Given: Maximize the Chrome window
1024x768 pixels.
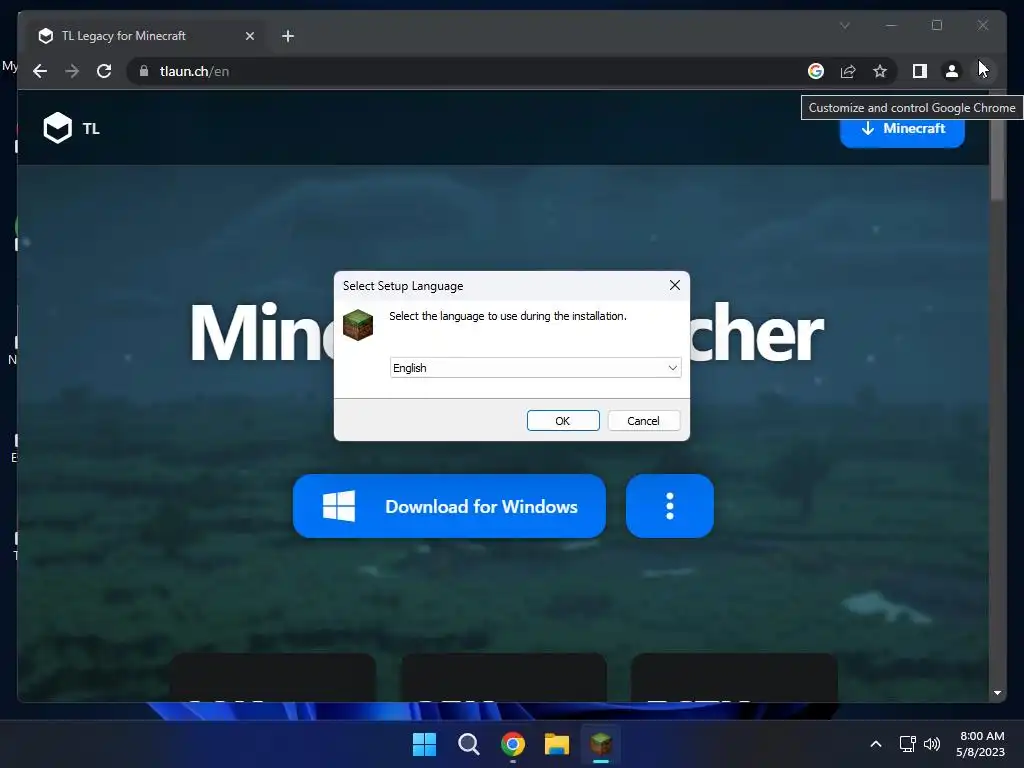Looking at the screenshot, I should 936,25.
